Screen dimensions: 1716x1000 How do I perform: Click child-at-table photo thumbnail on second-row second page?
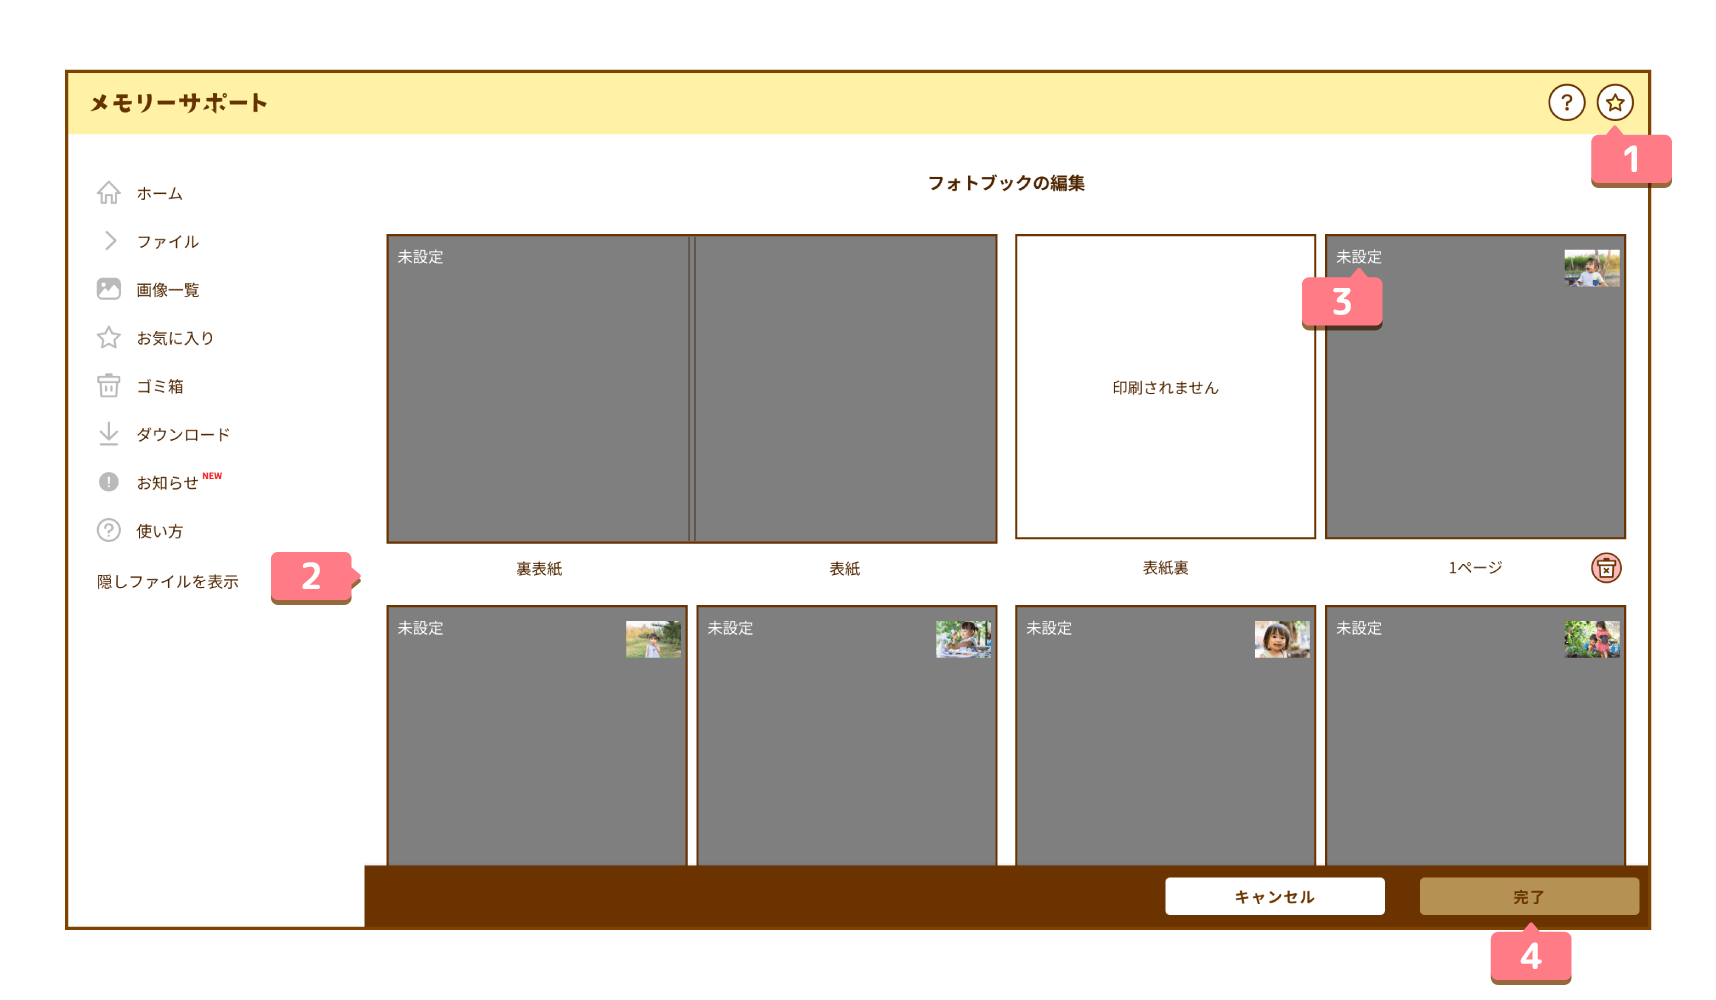pos(963,639)
